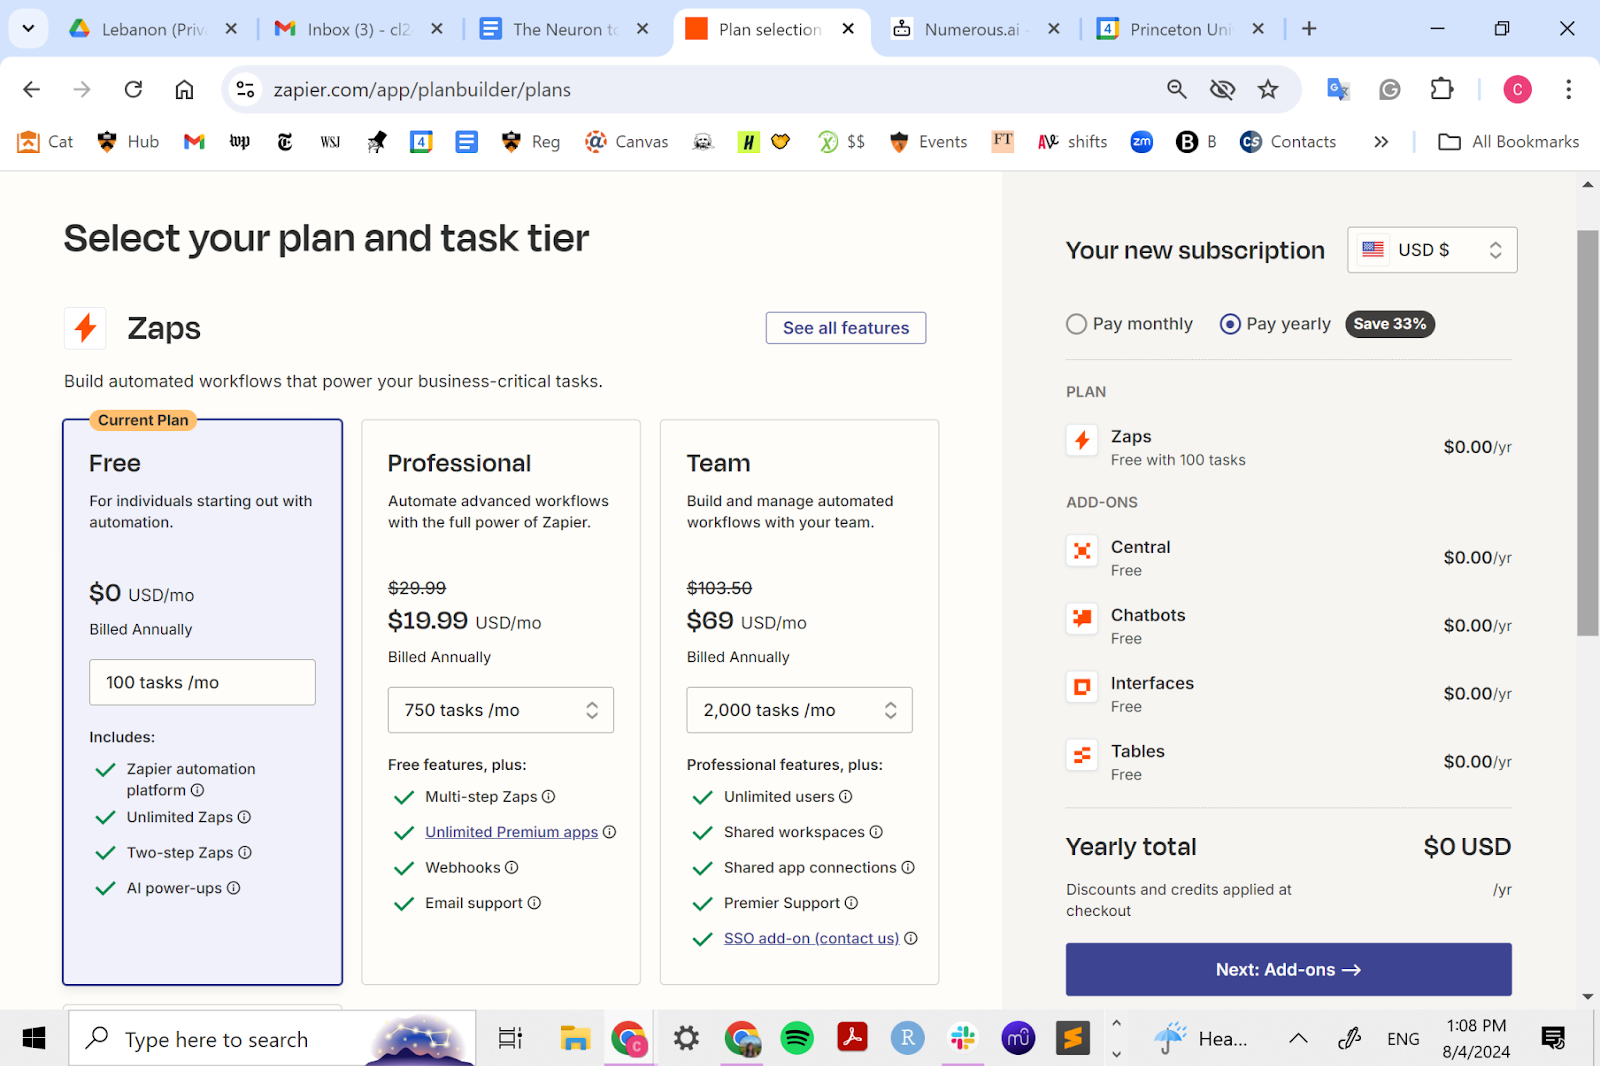This screenshot has height=1066, width=1600.
Task: Open the browser home page
Action: [x=184, y=90]
